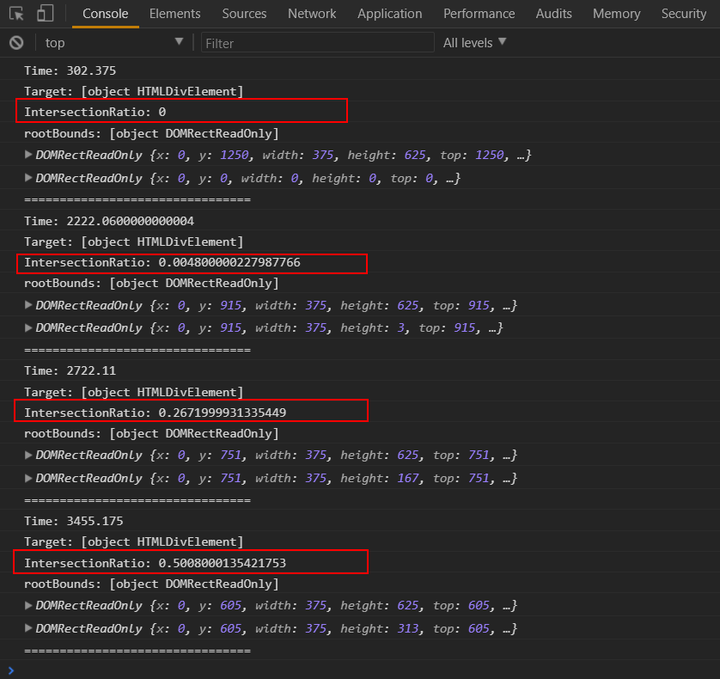720x679 pixels.
Task: Expand the DOMRectReadOnly object with height: 313
Action: point(28,628)
